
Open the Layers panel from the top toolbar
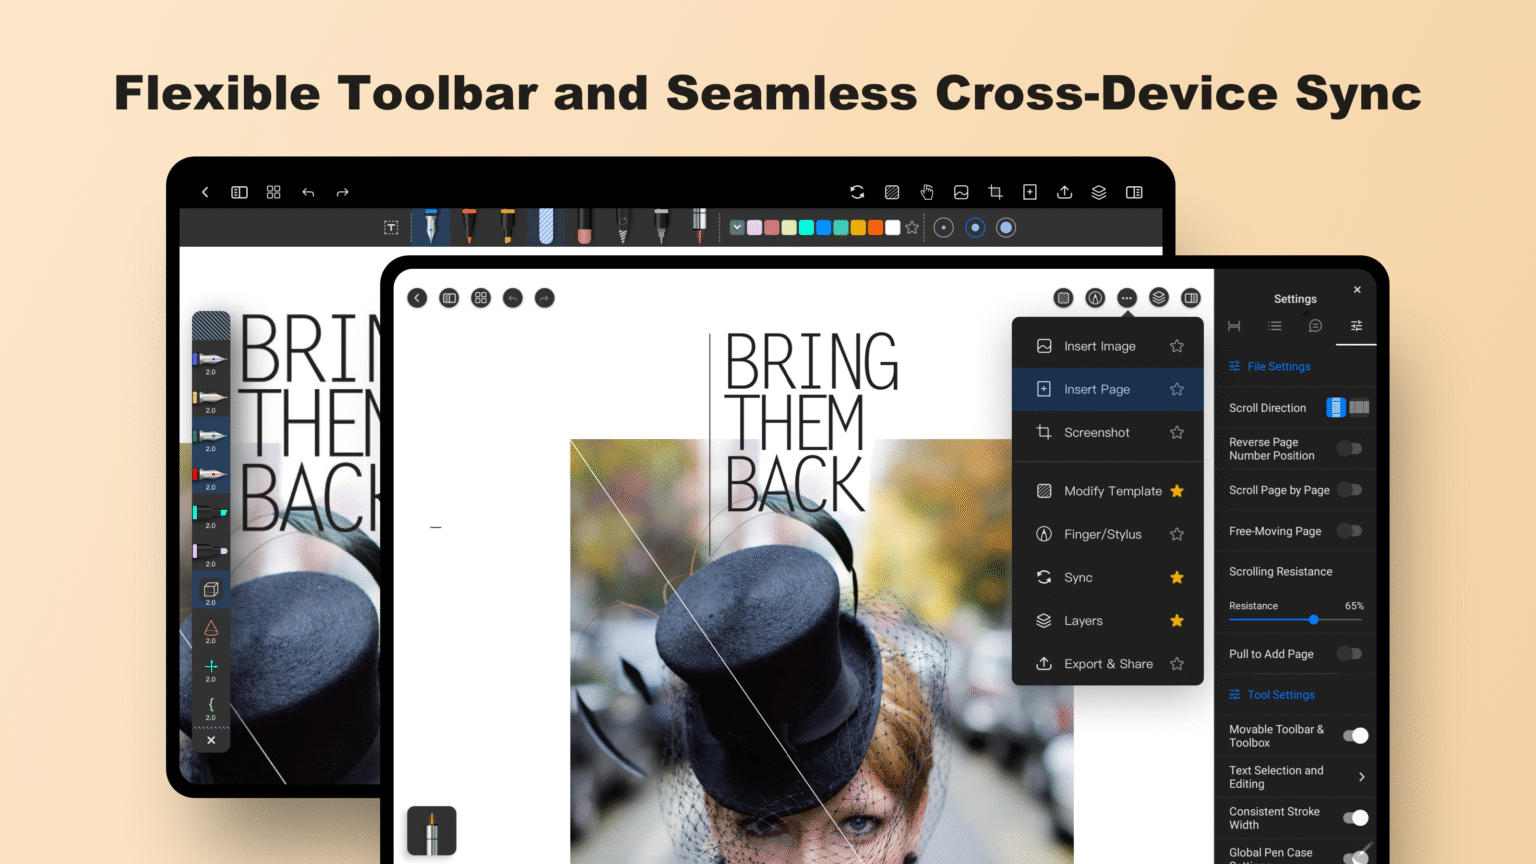point(1158,297)
